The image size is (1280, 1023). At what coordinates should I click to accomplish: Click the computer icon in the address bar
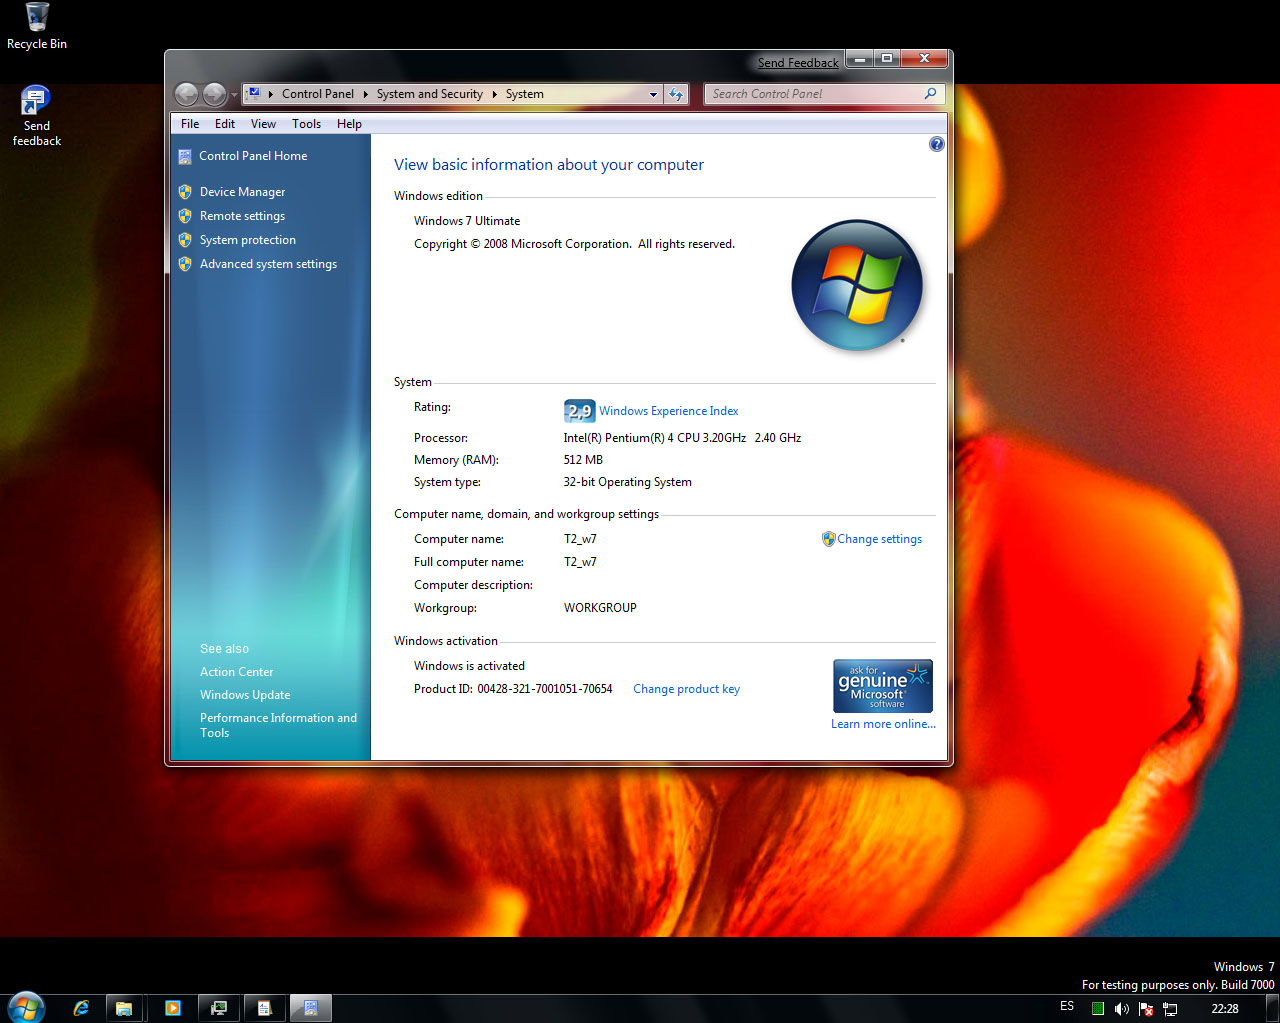pyautogui.click(x=254, y=93)
